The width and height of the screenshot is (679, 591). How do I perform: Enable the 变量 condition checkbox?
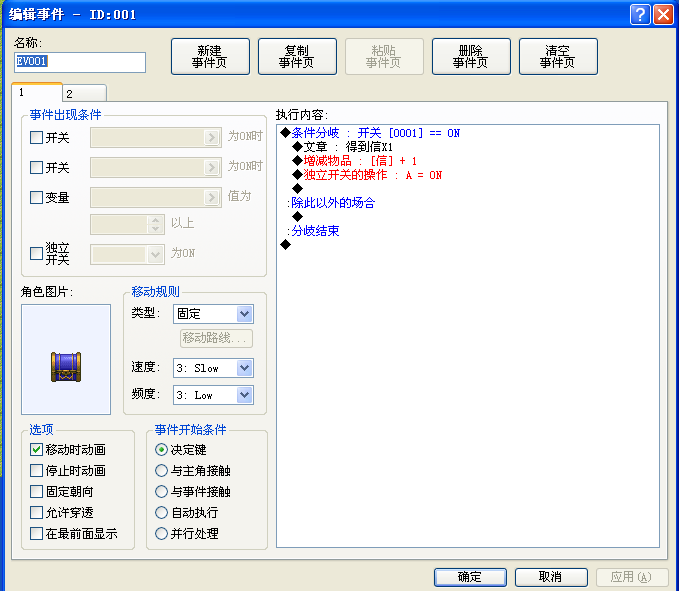36,197
